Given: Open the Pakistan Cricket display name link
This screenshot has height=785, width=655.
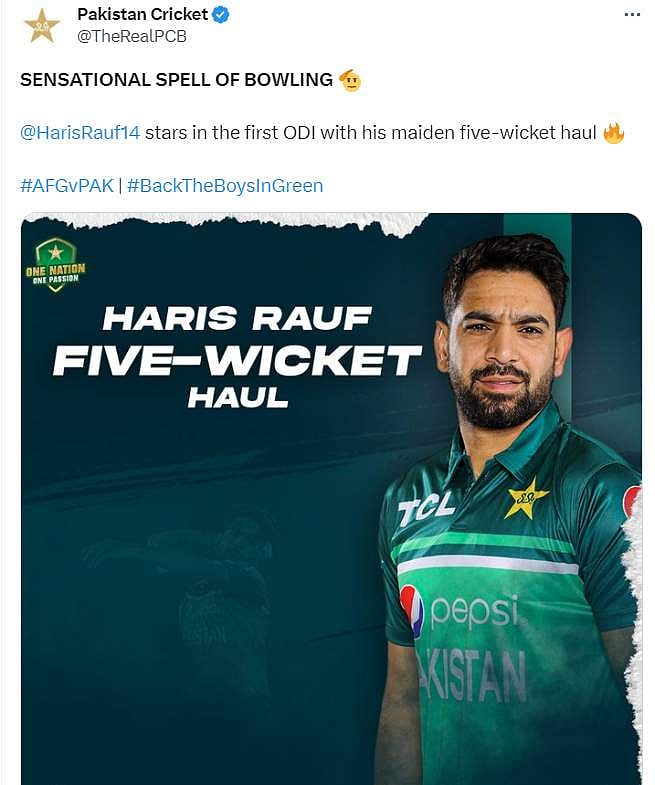Looking at the screenshot, I should point(143,15).
